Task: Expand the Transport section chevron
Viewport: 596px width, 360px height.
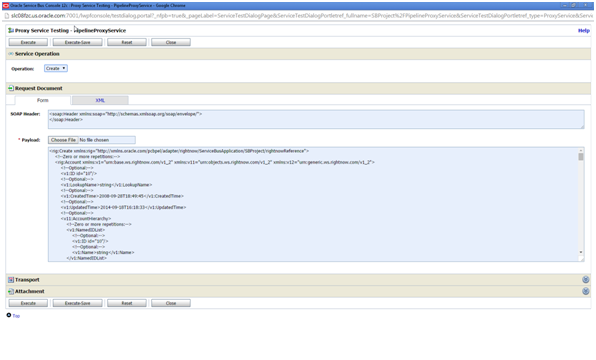Action: (x=585, y=280)
